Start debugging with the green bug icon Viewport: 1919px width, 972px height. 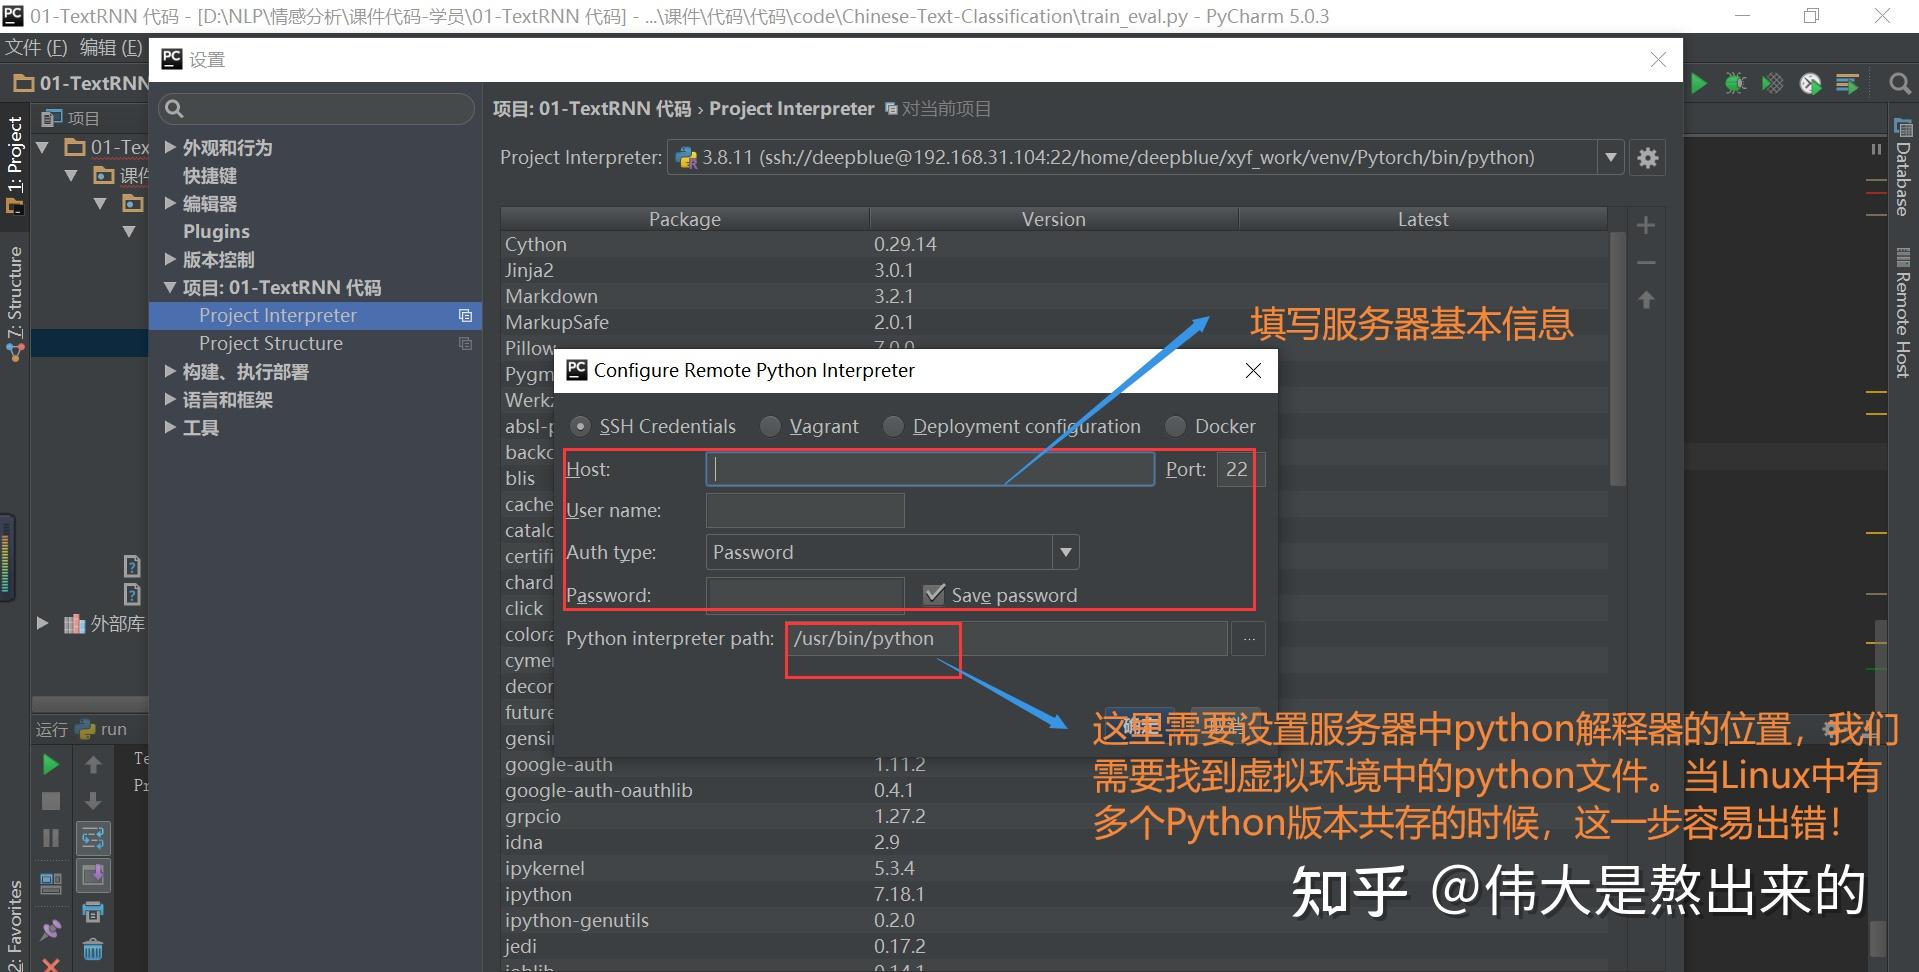(1736, 84)
